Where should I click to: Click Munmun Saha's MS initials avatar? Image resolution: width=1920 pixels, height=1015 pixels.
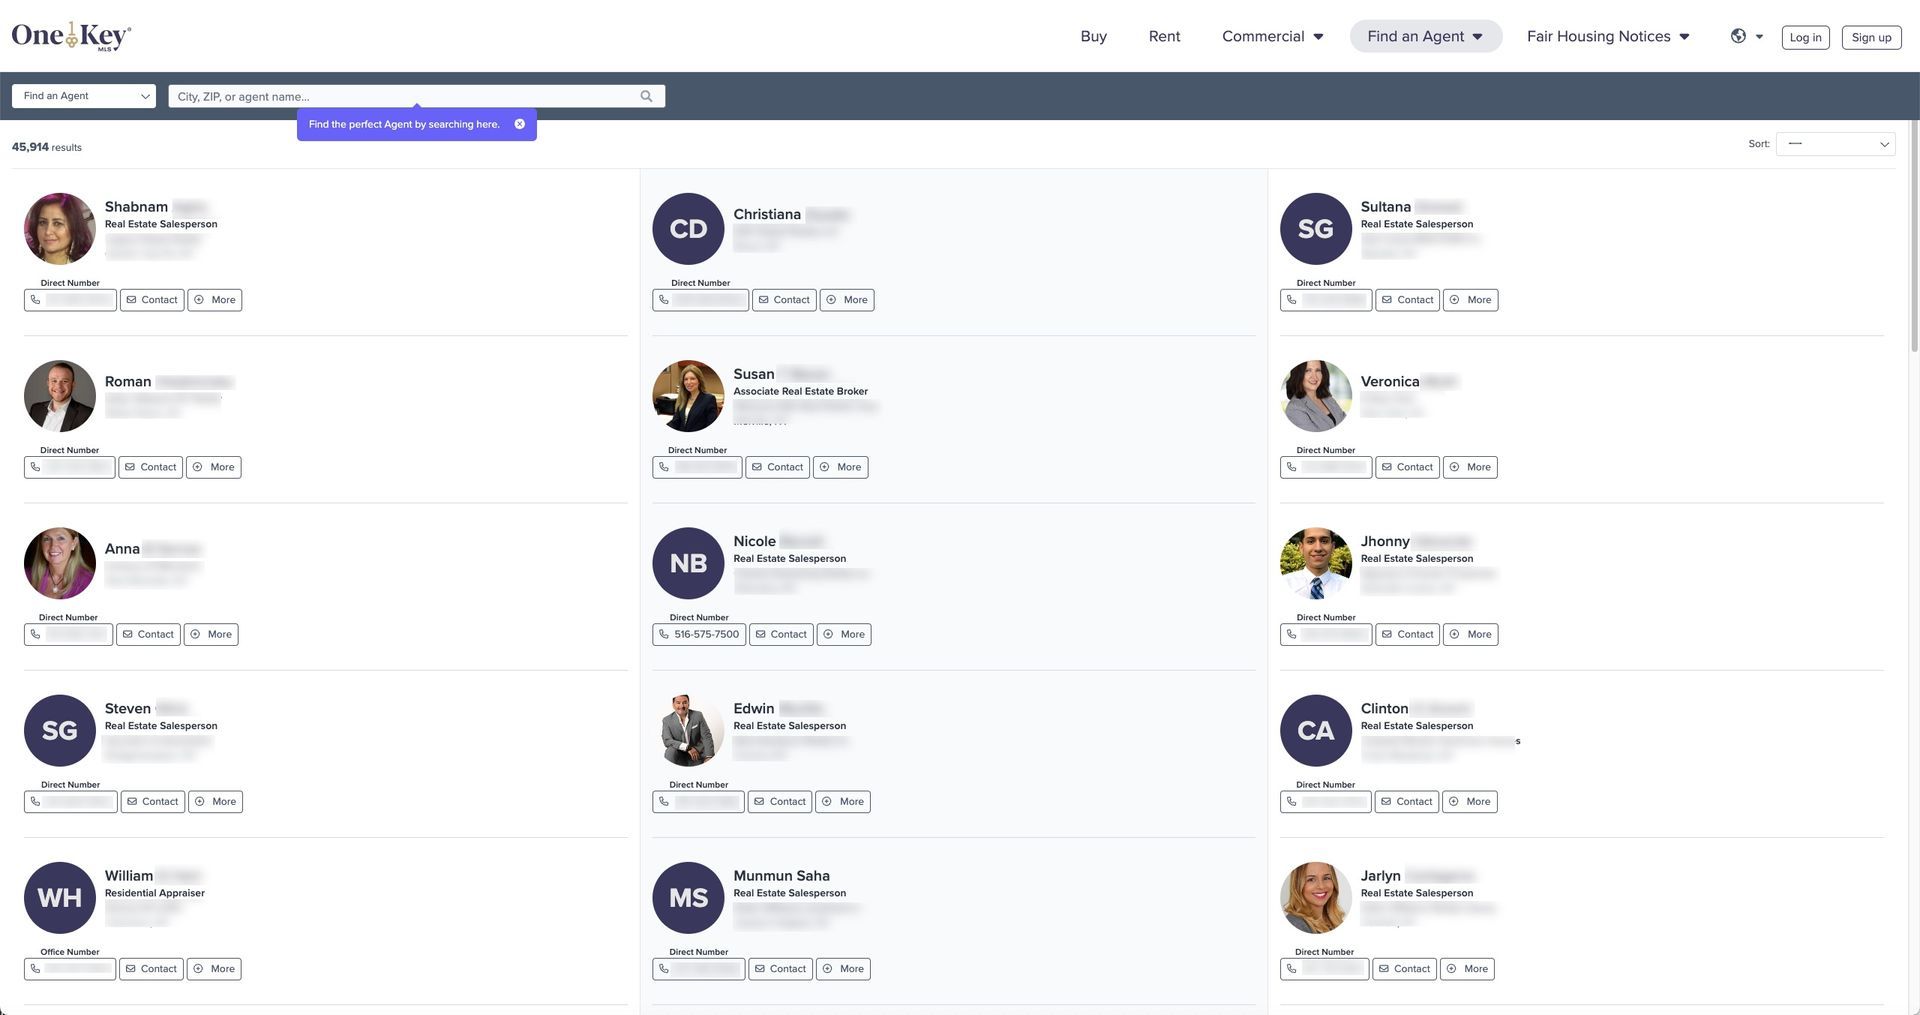point(688,898)
